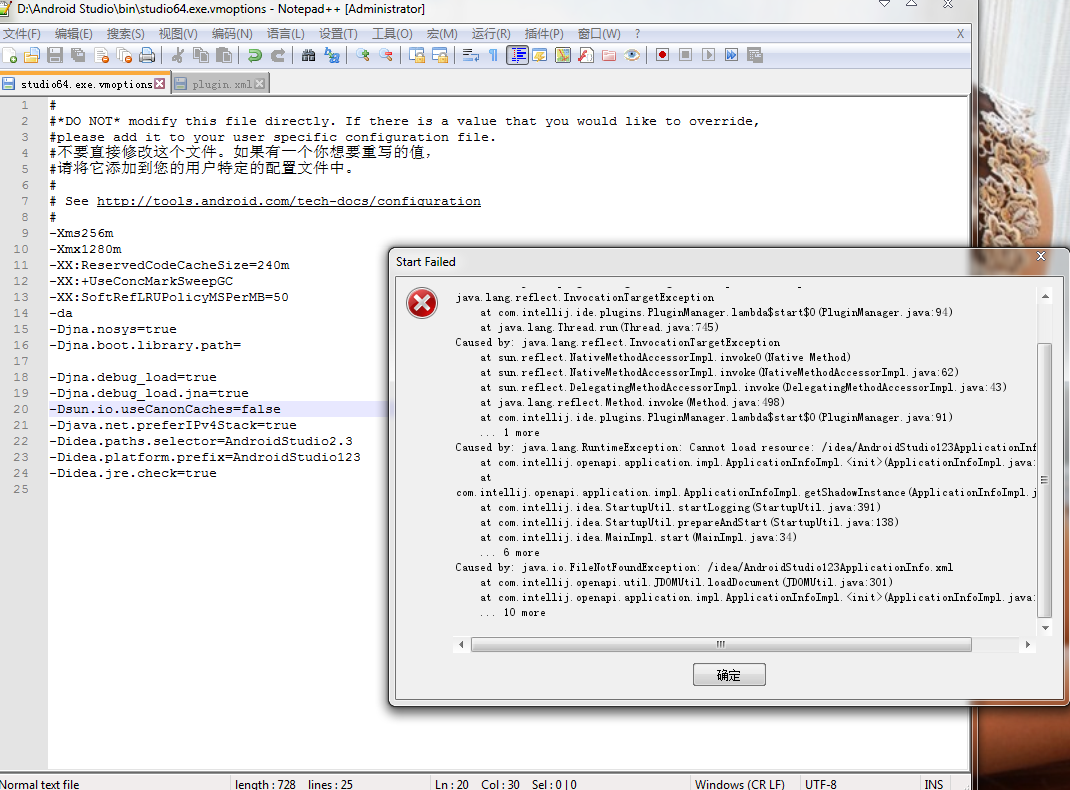Open the ? help menu
This screenshot has width=1070, height=790.
(x=637, y=33)
